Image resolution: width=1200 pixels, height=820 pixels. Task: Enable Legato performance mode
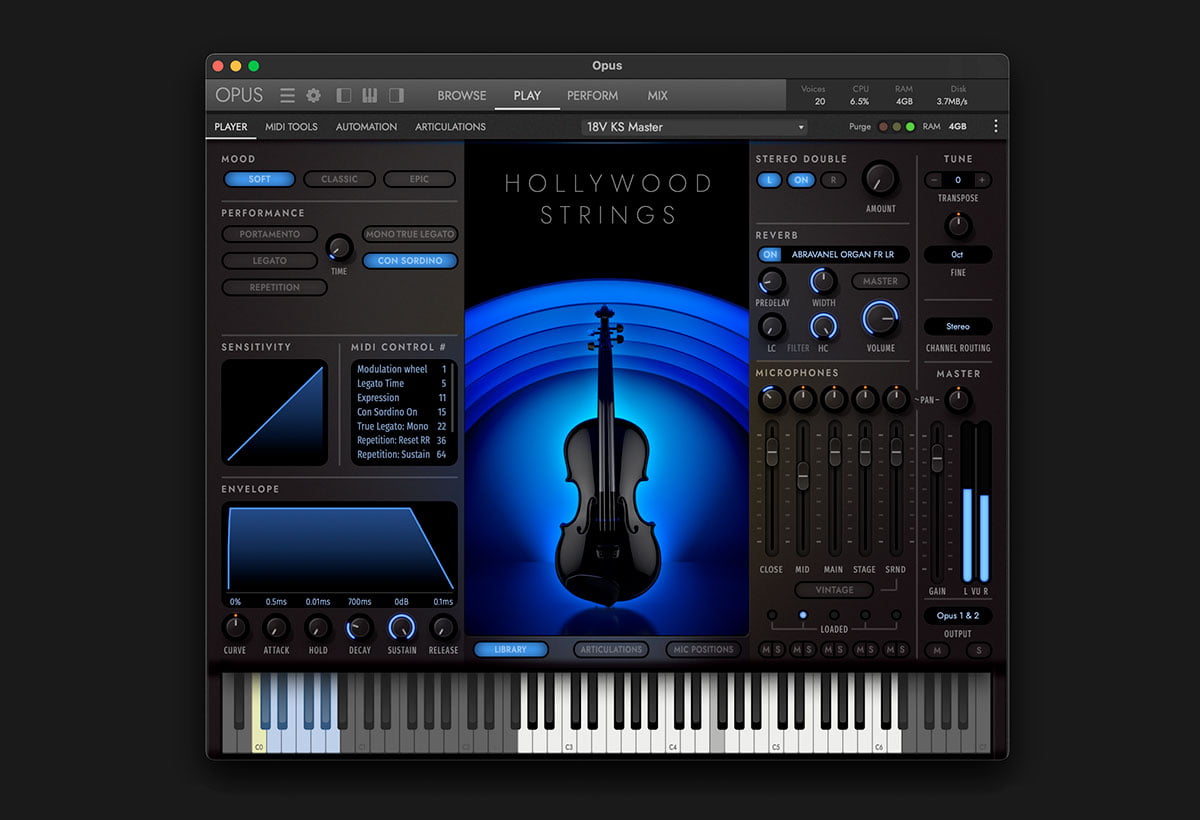coord(270,261)
